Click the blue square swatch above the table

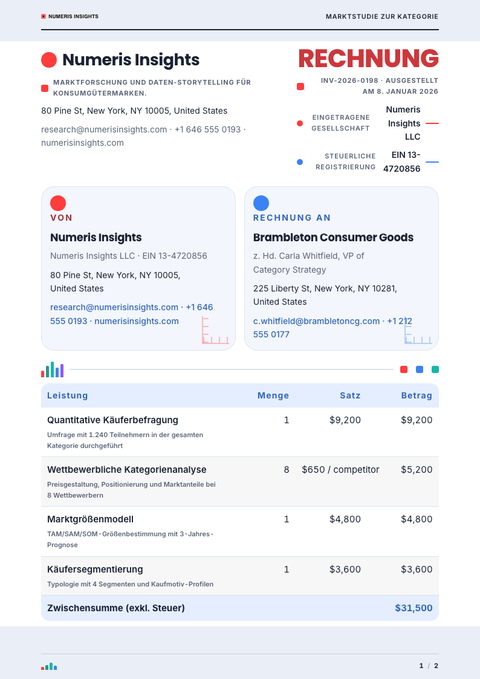(419, 369)
